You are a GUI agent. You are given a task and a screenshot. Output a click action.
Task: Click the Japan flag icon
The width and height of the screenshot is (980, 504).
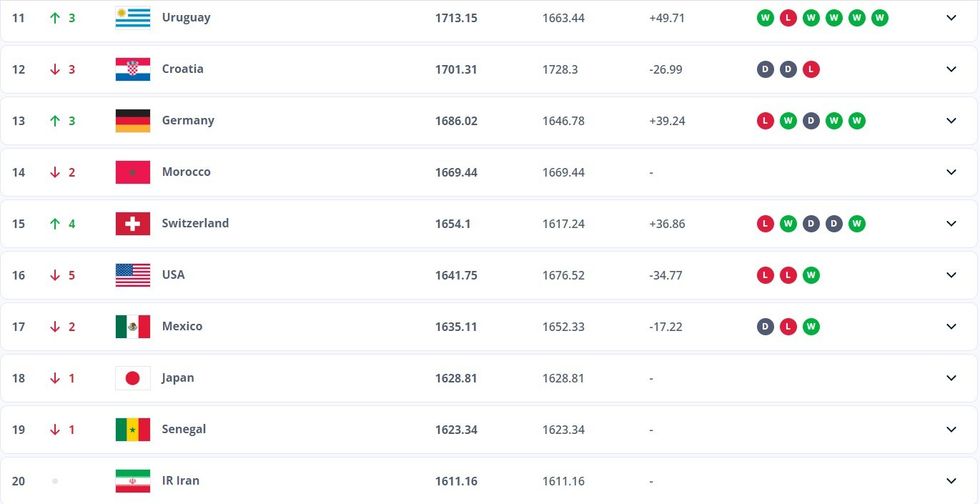point(133,378)
